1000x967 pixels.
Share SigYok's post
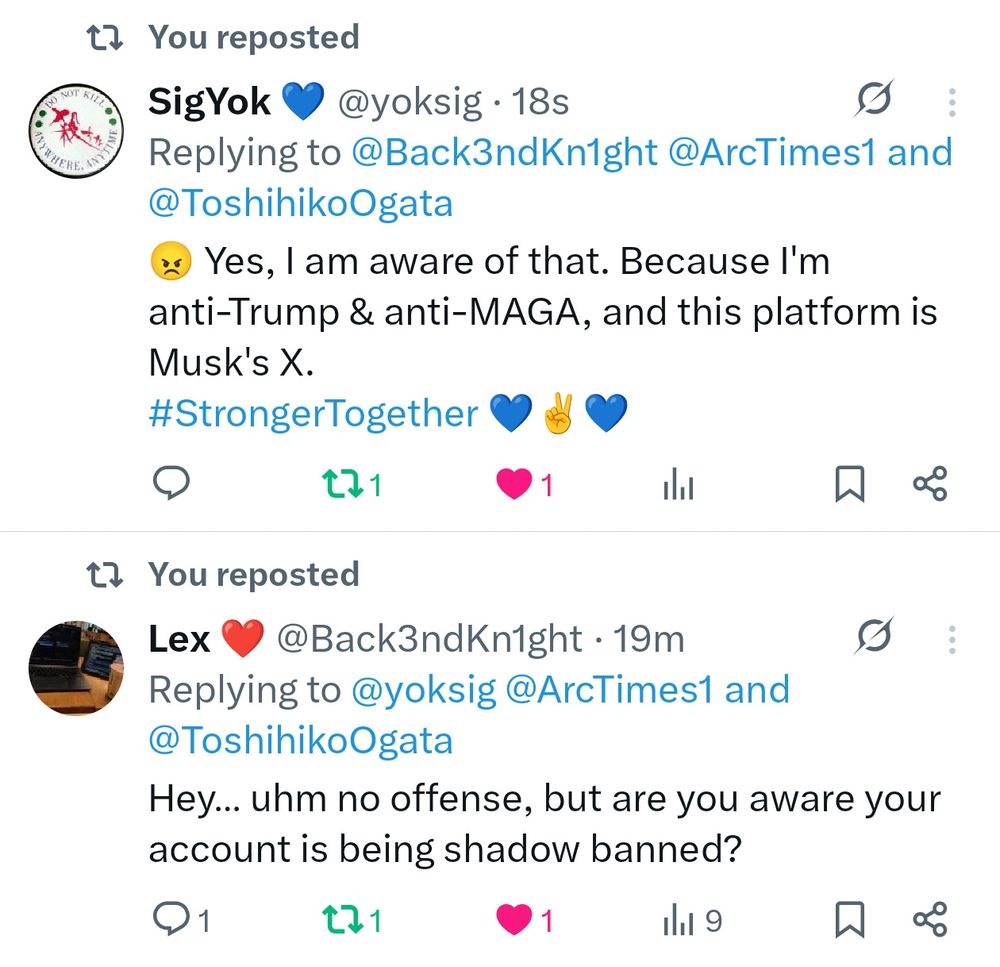coord(929,486)
